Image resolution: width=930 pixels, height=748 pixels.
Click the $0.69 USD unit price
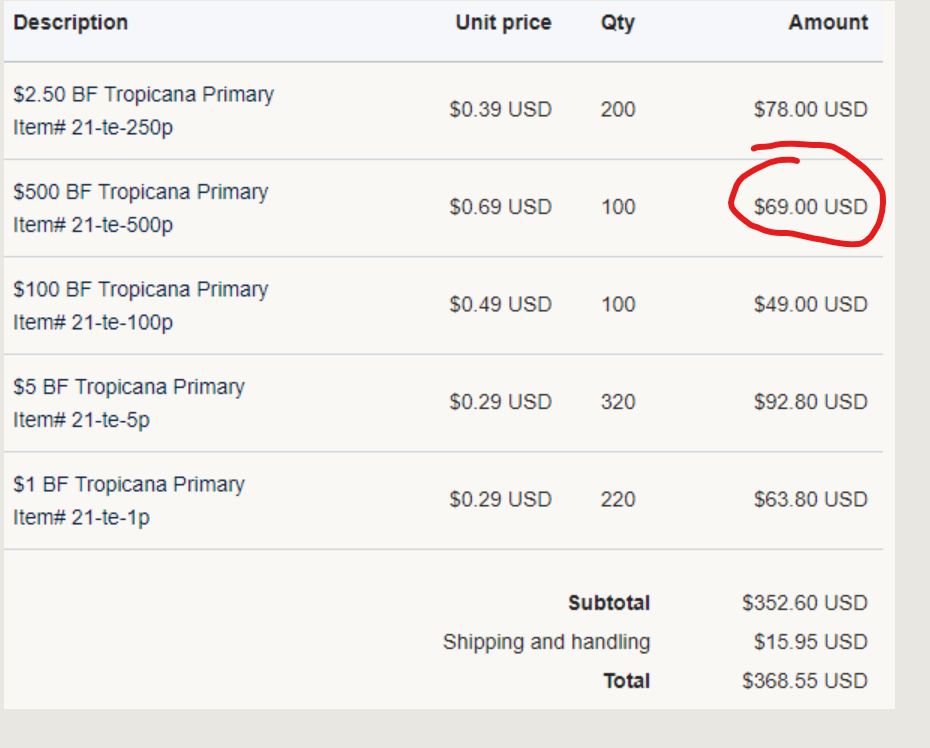[x=500, y=207]
